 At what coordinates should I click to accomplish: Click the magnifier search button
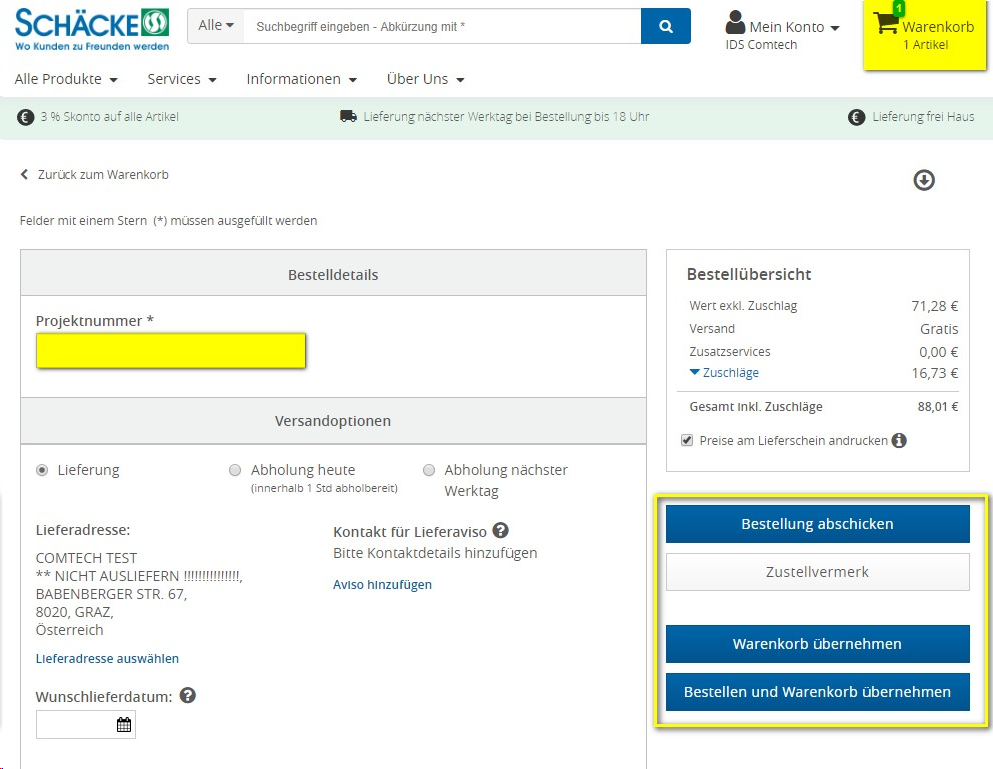click(665, 26)
